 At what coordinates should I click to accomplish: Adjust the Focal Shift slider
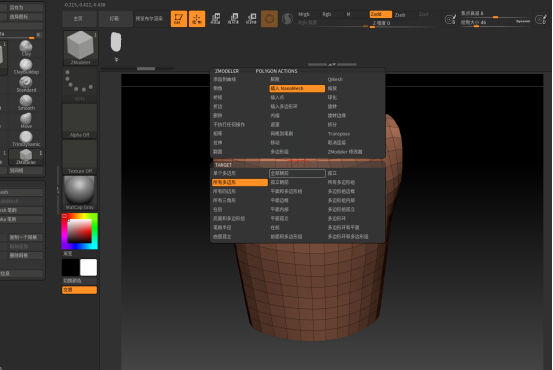coord(495,14)
